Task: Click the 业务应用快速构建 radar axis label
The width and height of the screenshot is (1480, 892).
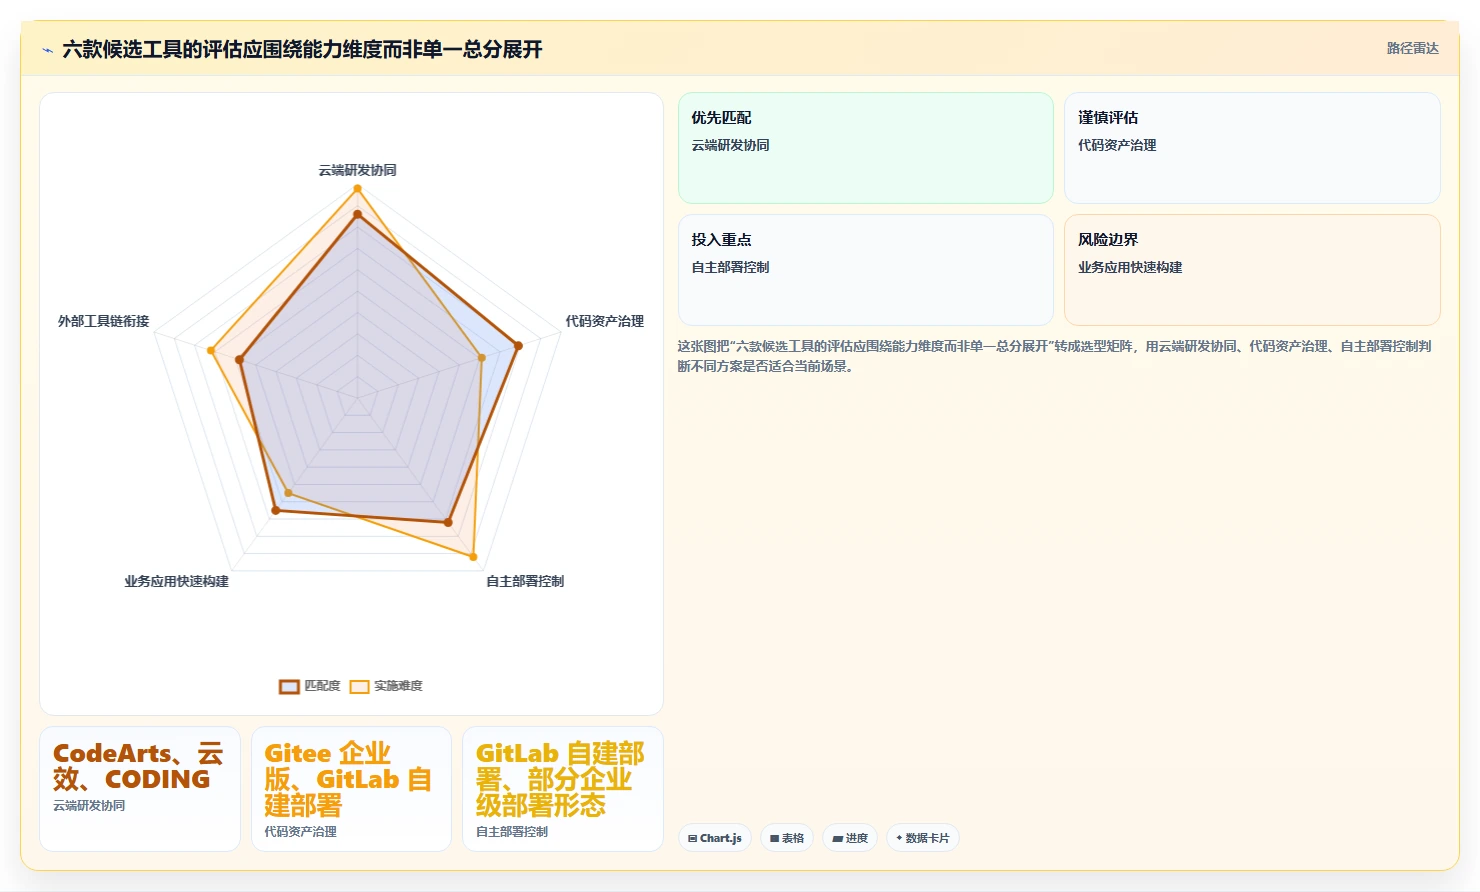Action: (176, 581)
